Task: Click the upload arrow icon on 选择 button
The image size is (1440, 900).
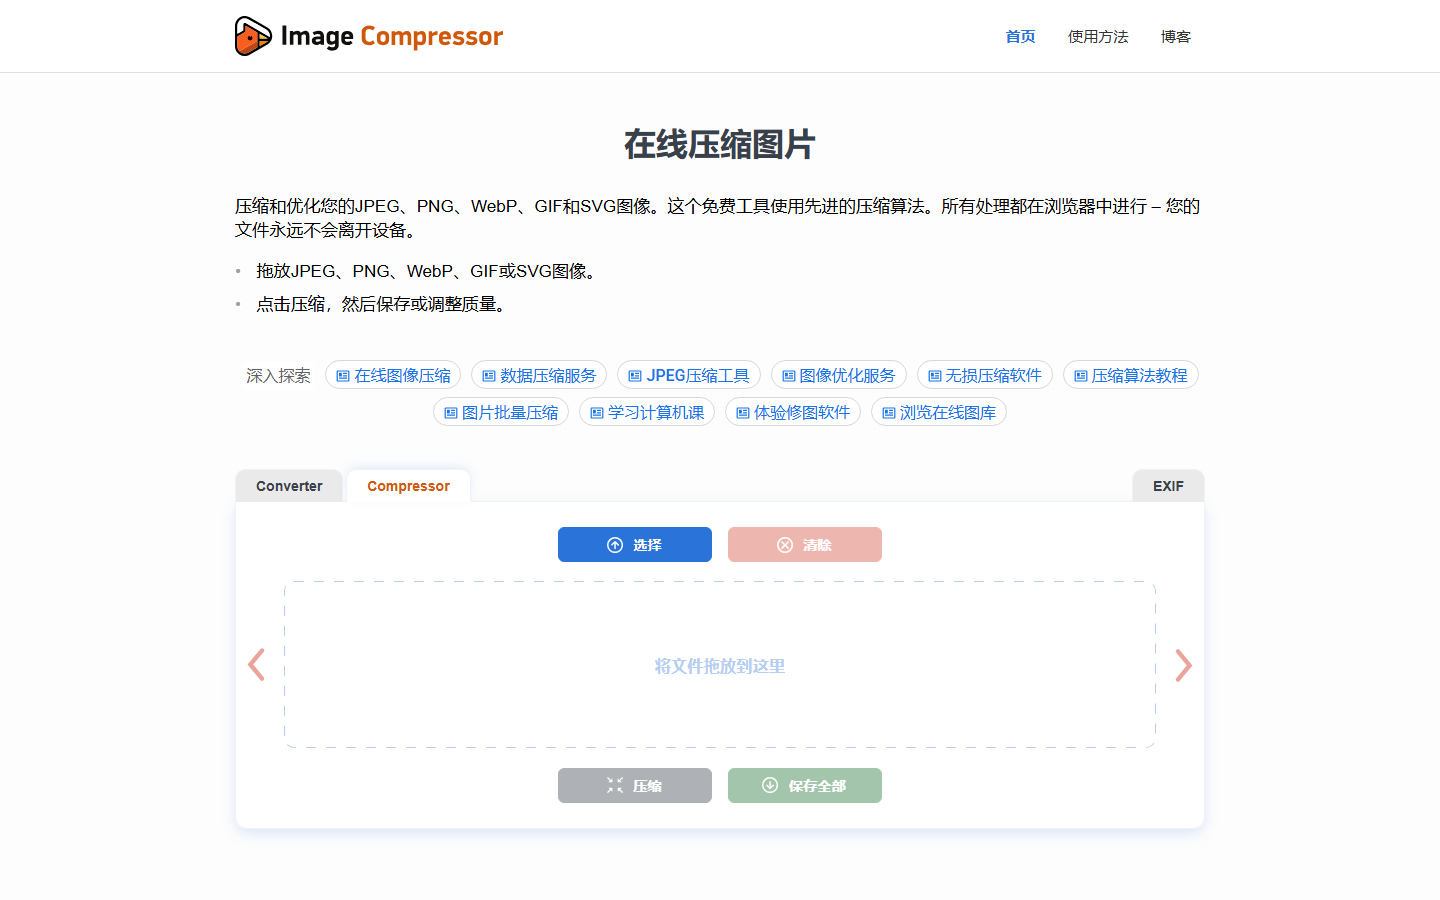Action: click(x=615, y=545)
